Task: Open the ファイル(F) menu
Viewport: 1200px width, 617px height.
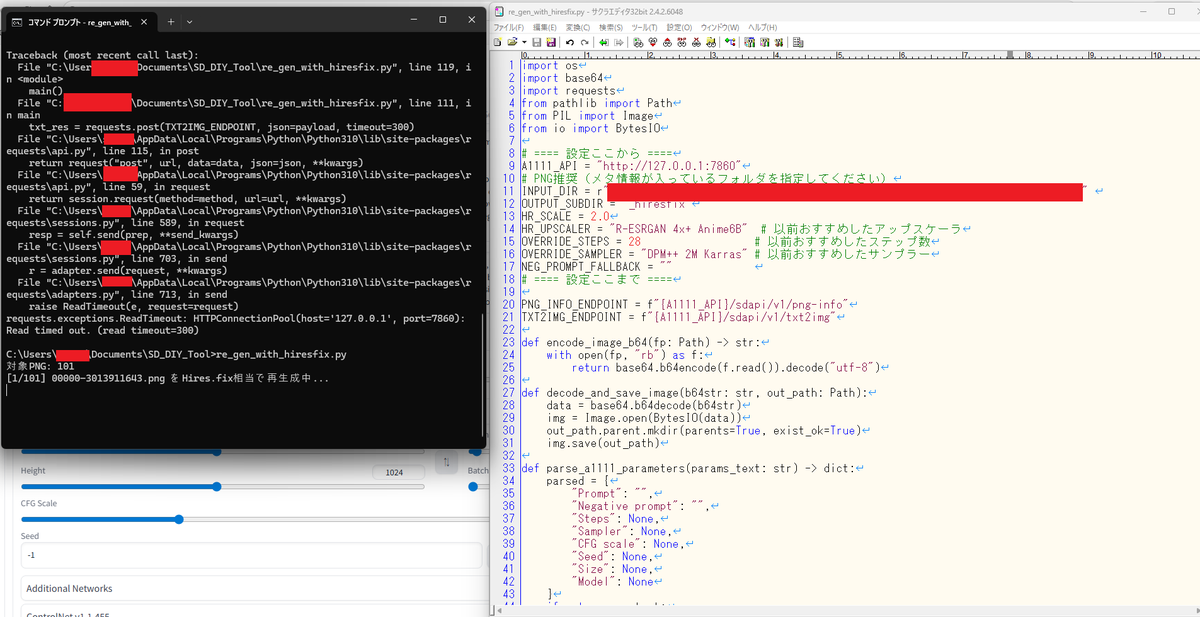Action: [508, 27]
